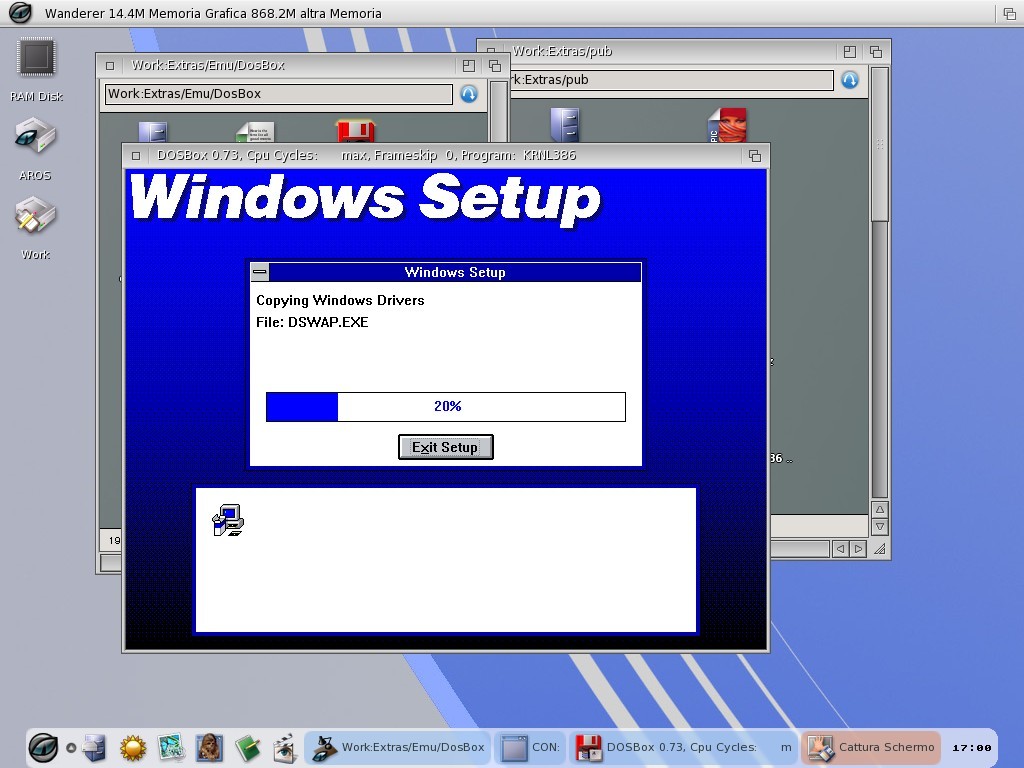Click the Wanderer eye logo in title bar
The image size is (1024, 768).
pos(20,13)
